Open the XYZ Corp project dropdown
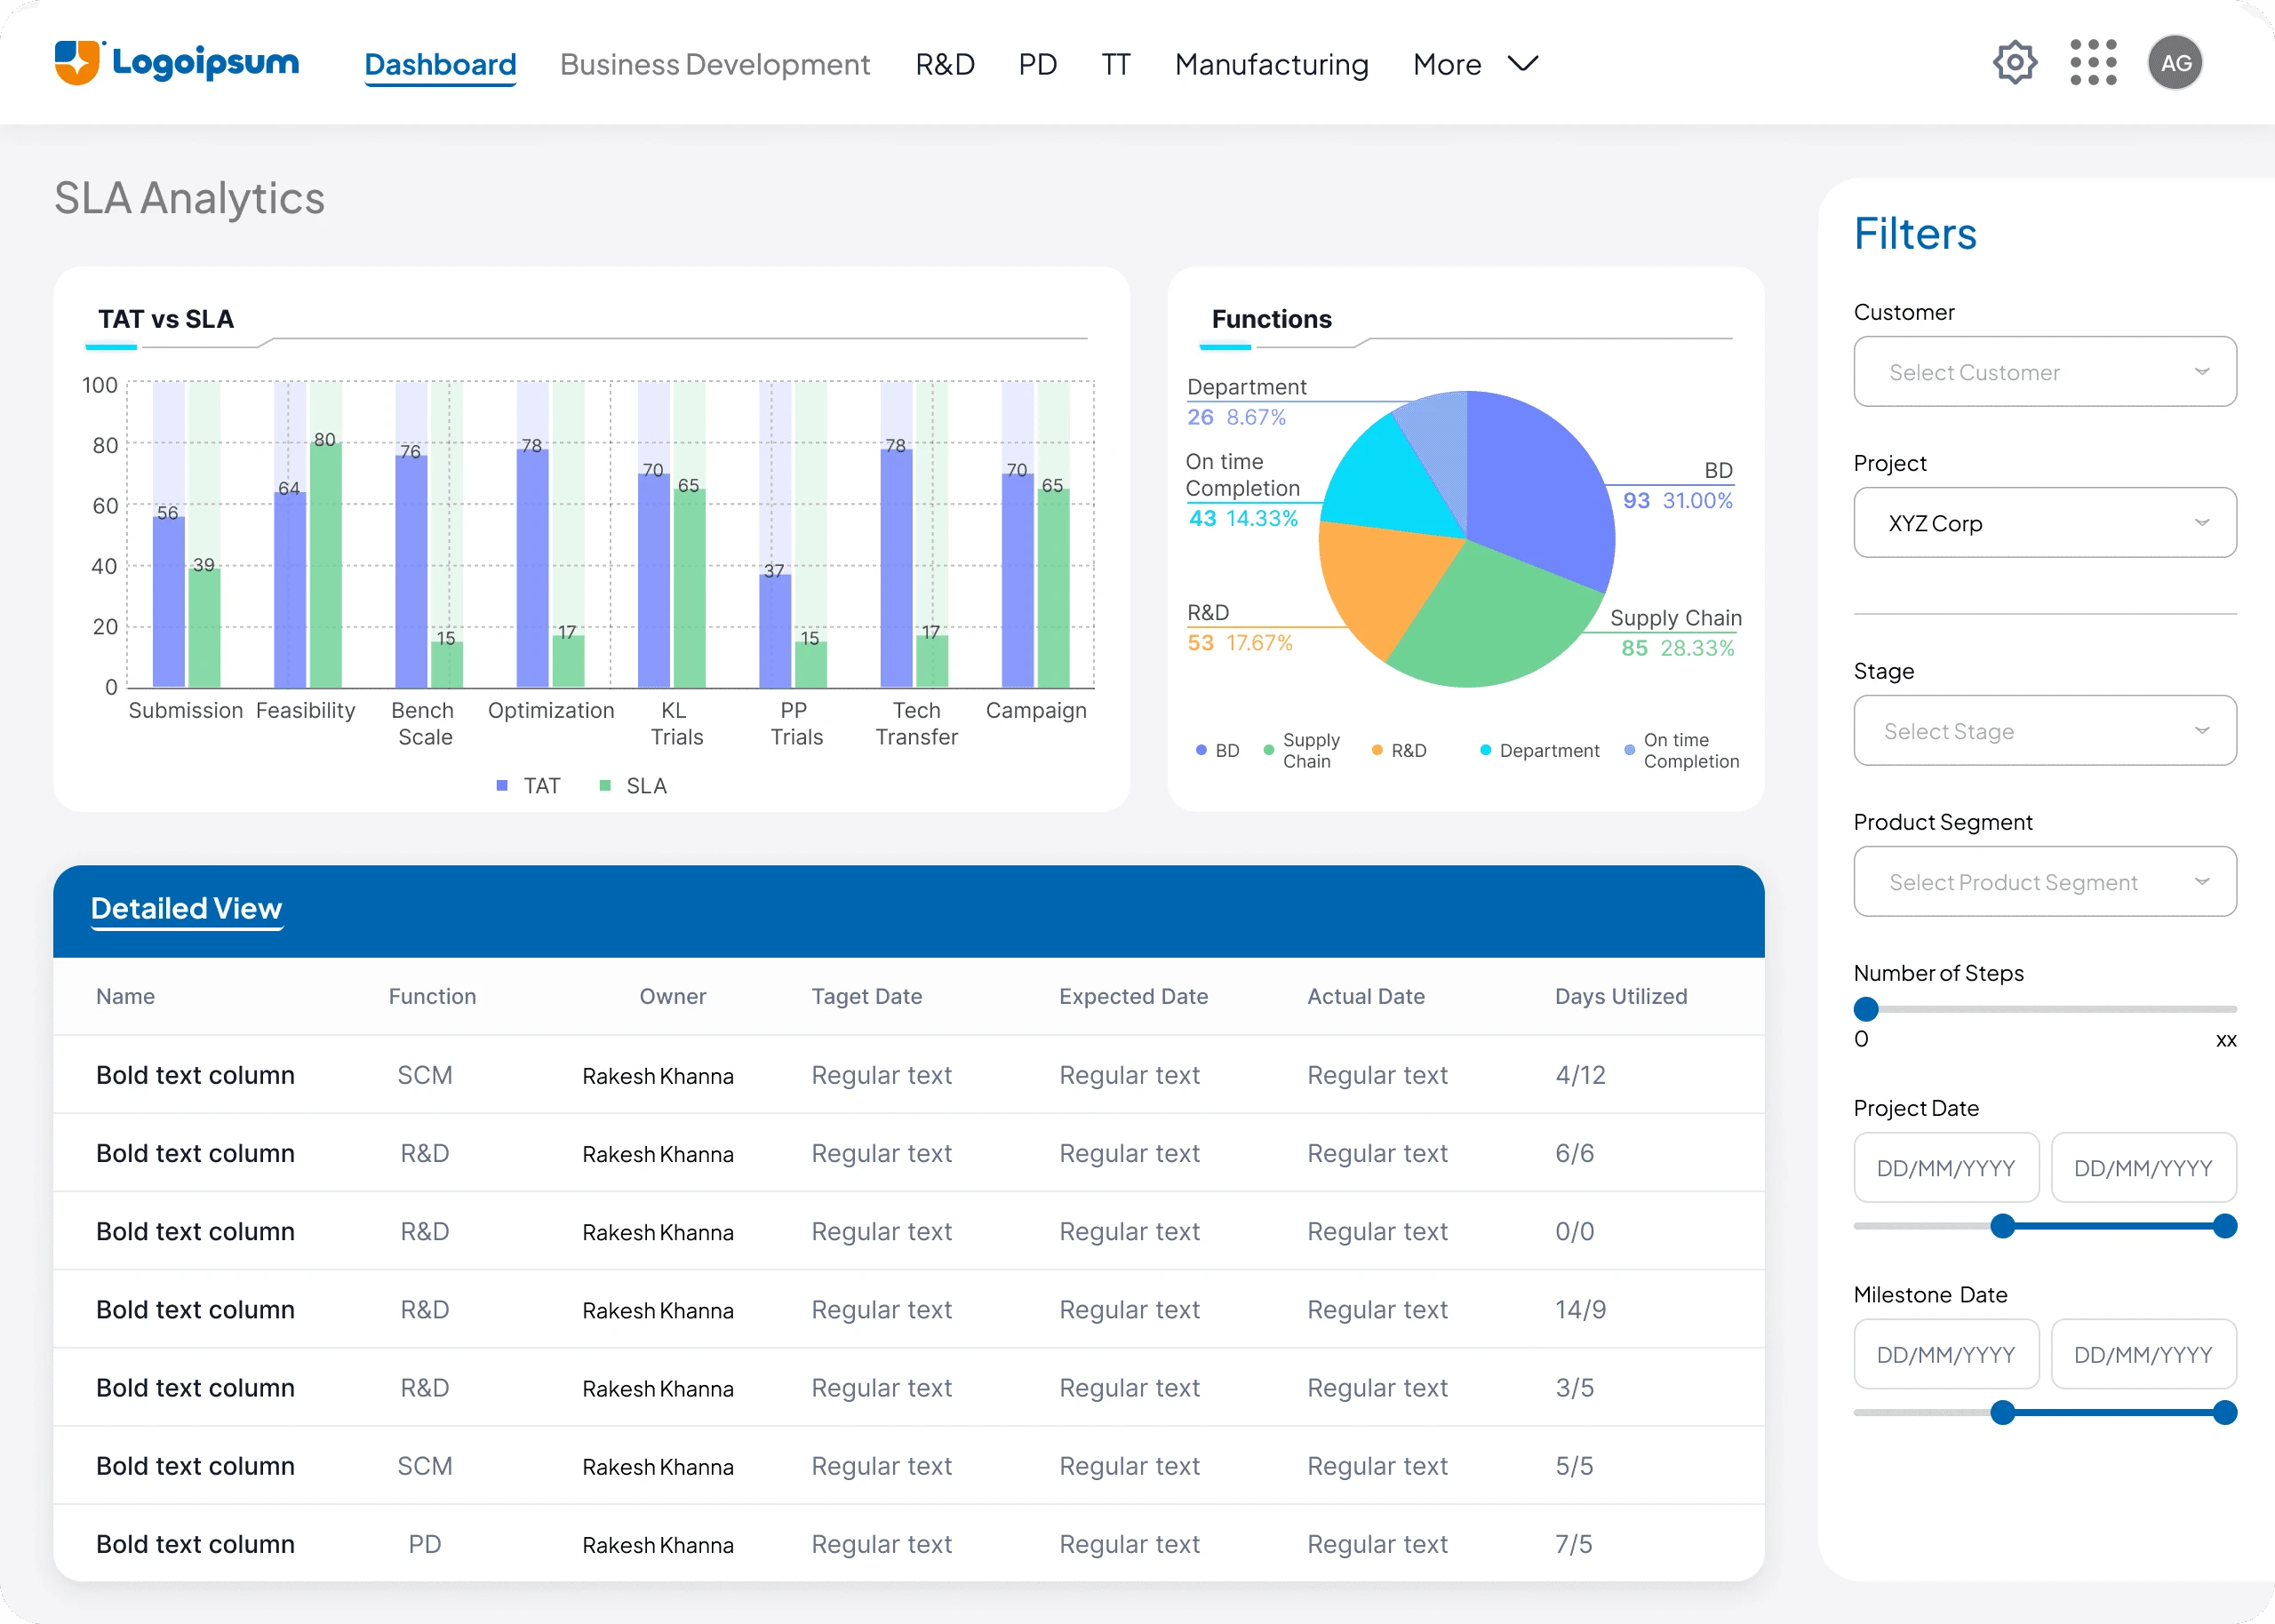Viewport: 2275px width, 1624px height. [x=2044, y=523]
